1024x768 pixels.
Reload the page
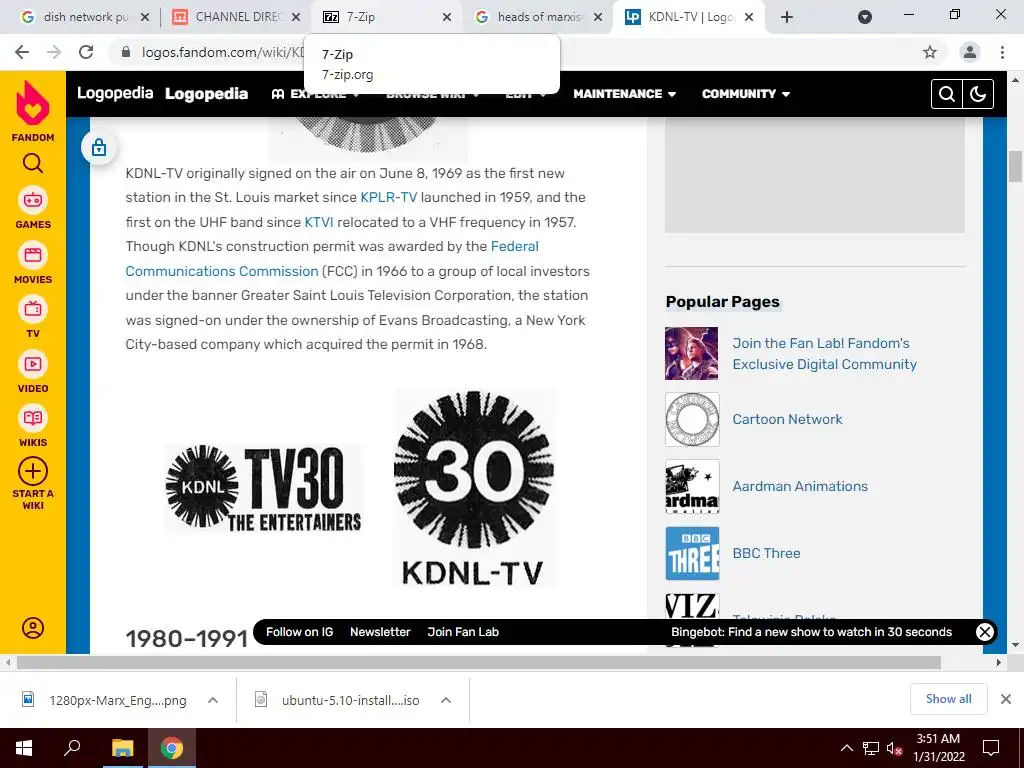click(86, 52)
